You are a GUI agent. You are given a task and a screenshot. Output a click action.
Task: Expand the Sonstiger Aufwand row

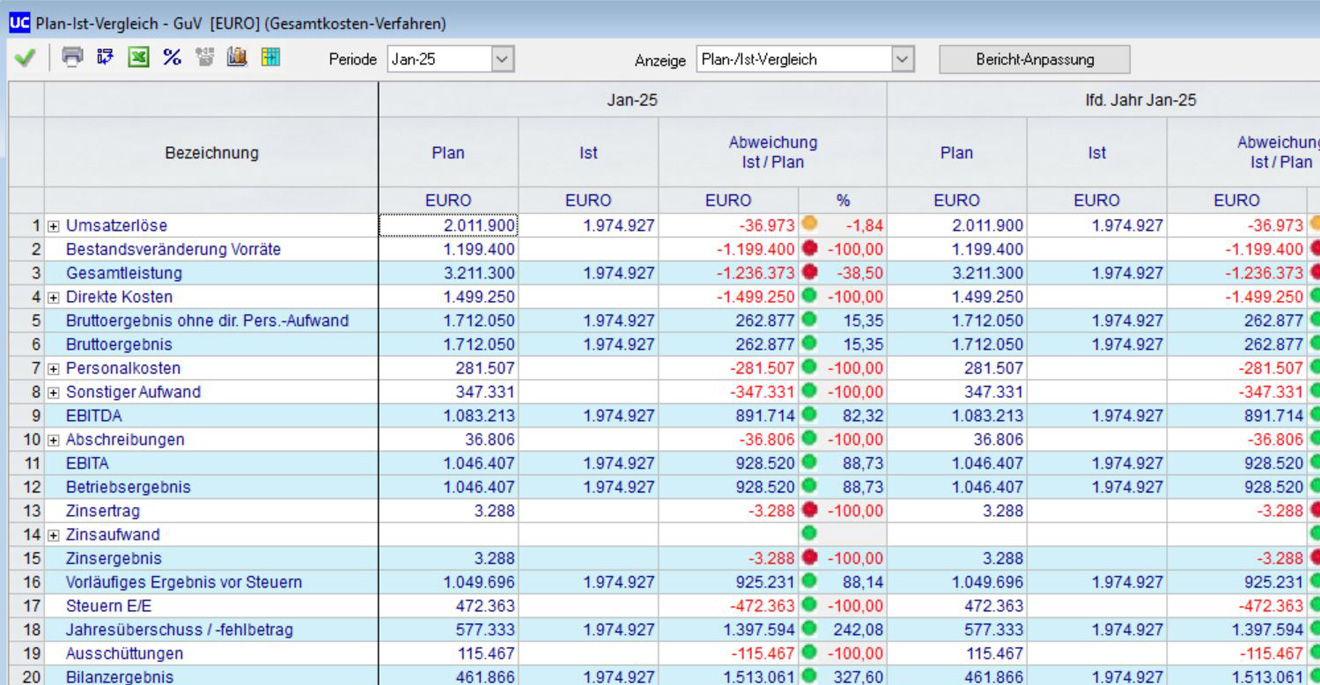point(54,393)
